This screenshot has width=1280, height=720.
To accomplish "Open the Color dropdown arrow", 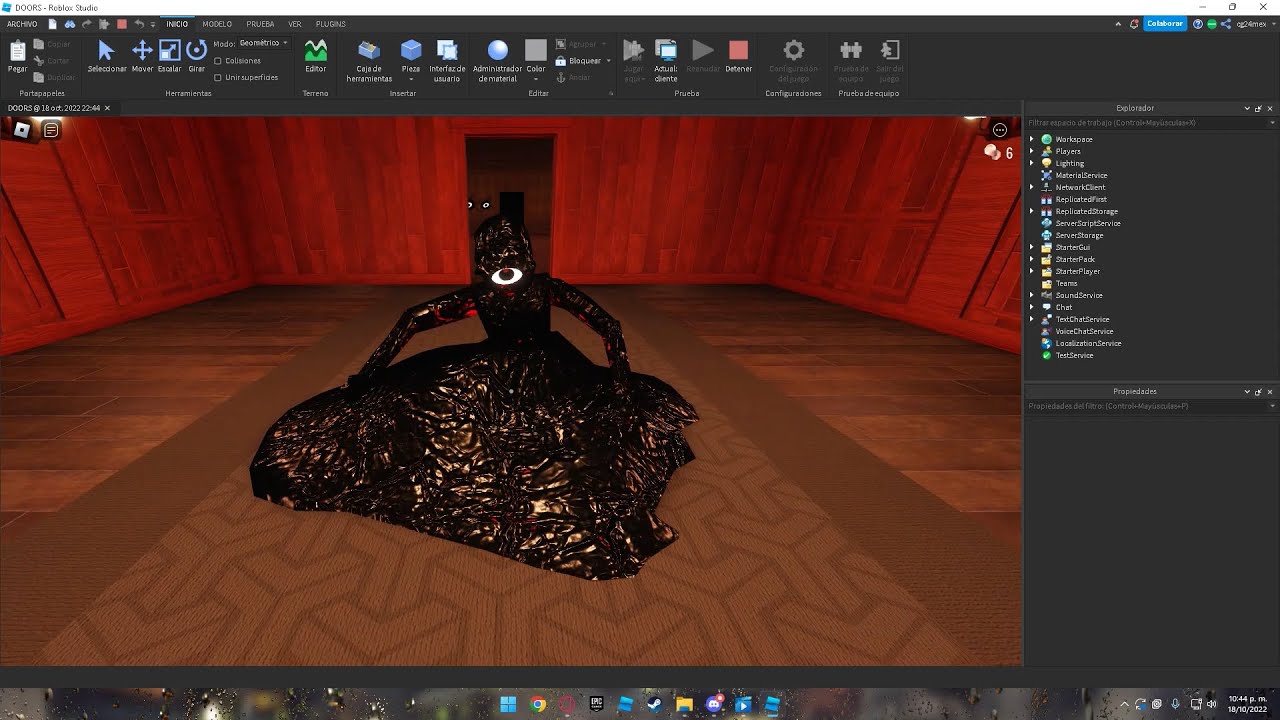I will point(536,79).
